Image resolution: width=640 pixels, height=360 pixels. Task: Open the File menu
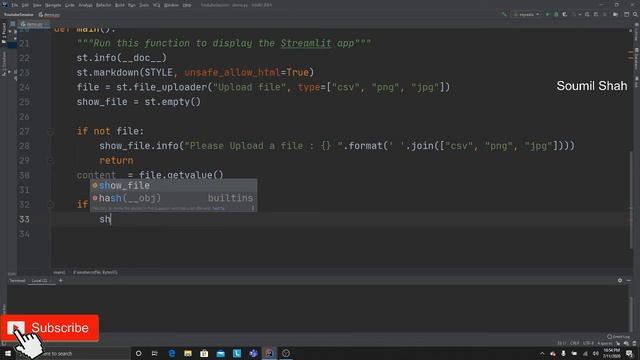(15, 5)
